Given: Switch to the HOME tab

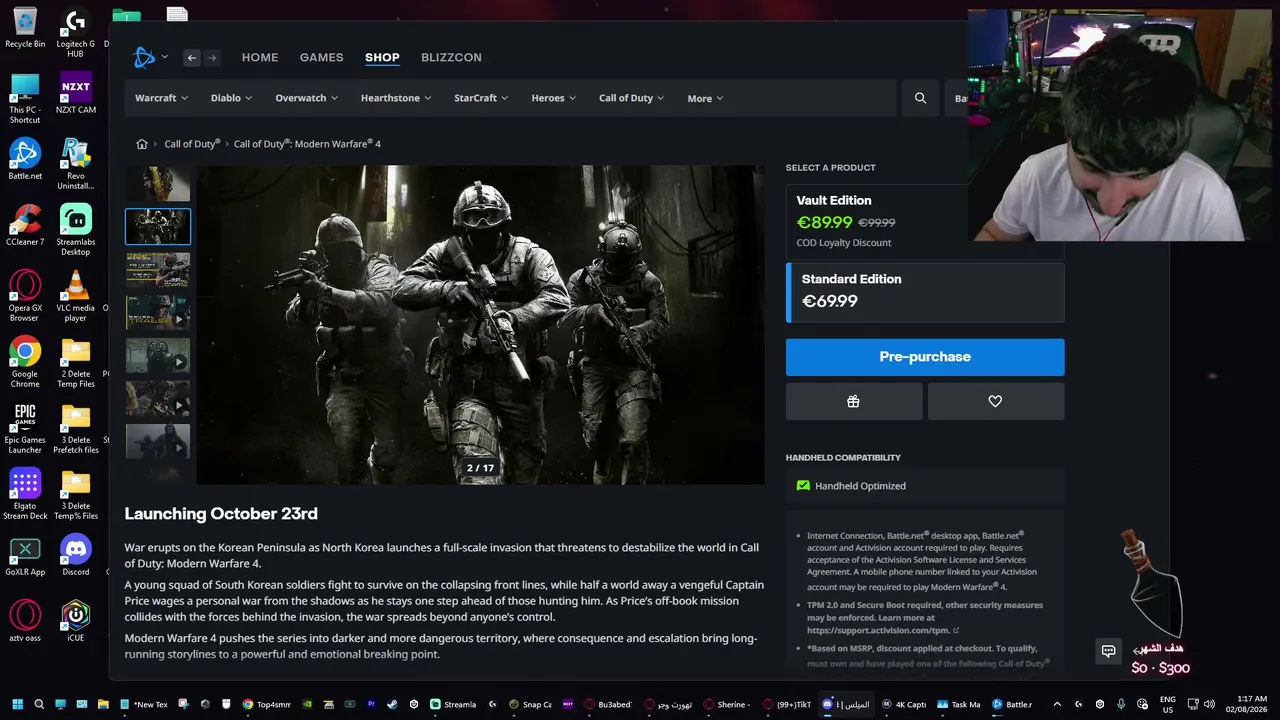Looking at the screenshot, I should click(x=260, y=57).
